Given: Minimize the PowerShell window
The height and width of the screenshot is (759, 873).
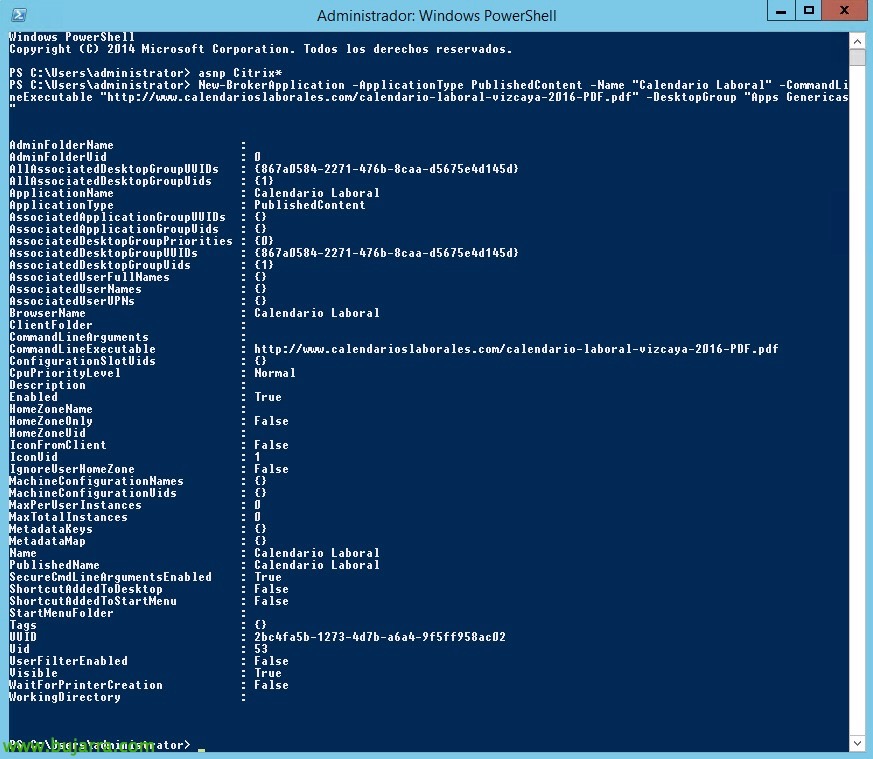Looking at the screenshot, I should [x=780, y=11].
